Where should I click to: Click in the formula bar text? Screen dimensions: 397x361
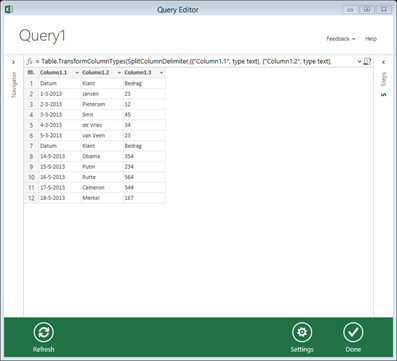coord(186,61)
